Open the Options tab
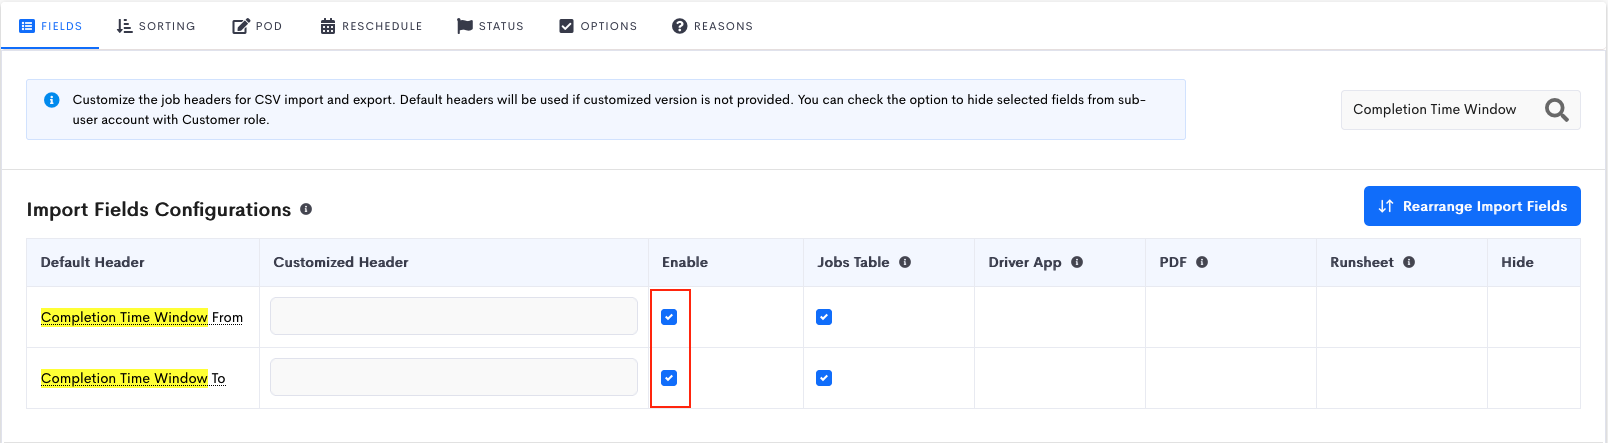Screen dimensions: 1608x443 (x=598, y=26)
